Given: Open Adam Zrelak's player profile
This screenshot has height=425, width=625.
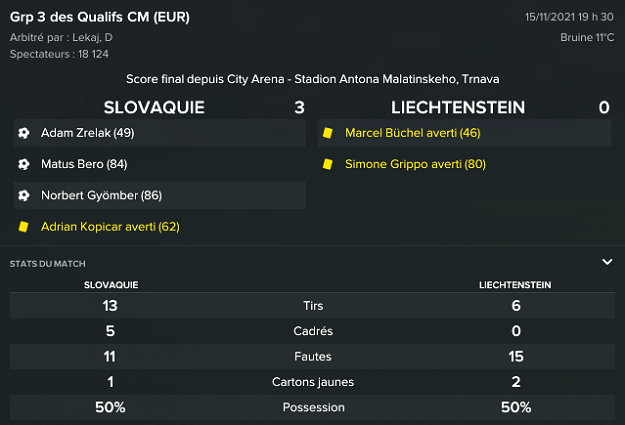Looking at the screenshot, I should pyautogui.click(x=87, y=133).
